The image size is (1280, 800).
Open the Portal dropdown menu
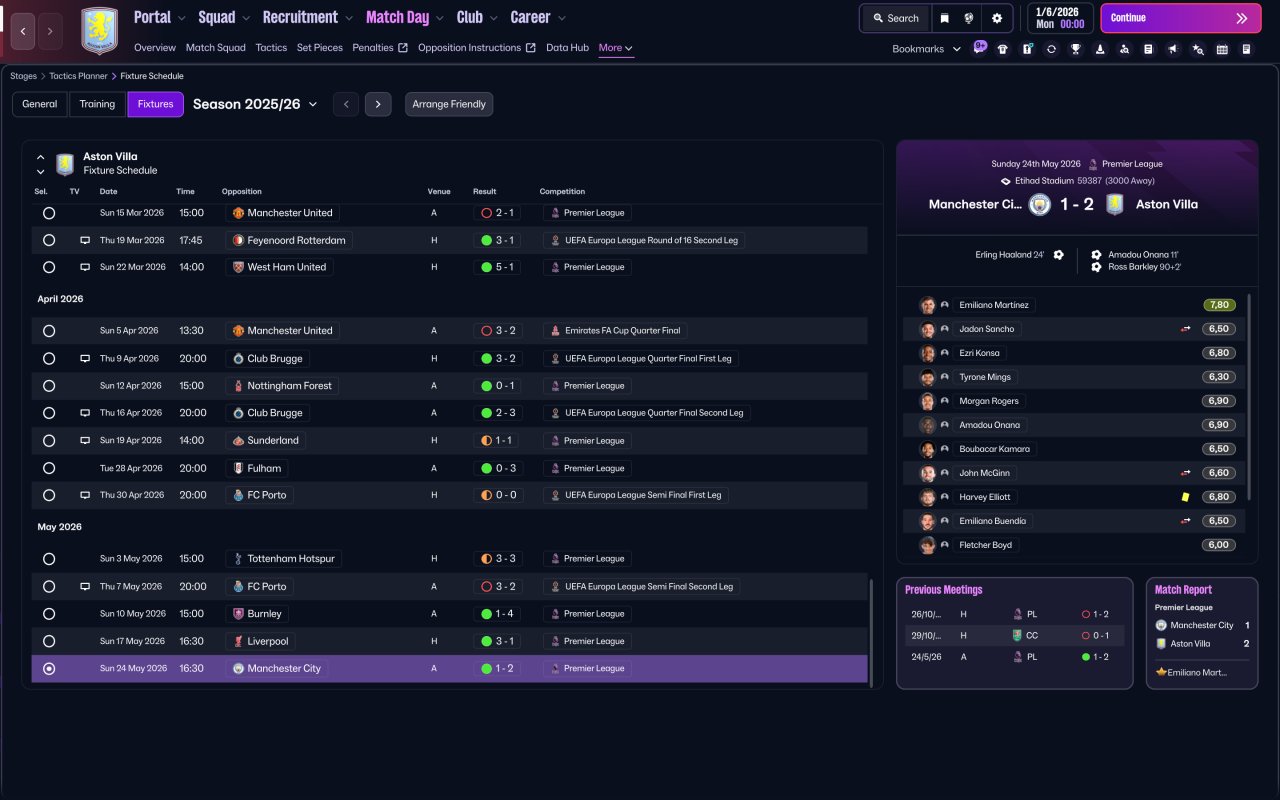160,18
